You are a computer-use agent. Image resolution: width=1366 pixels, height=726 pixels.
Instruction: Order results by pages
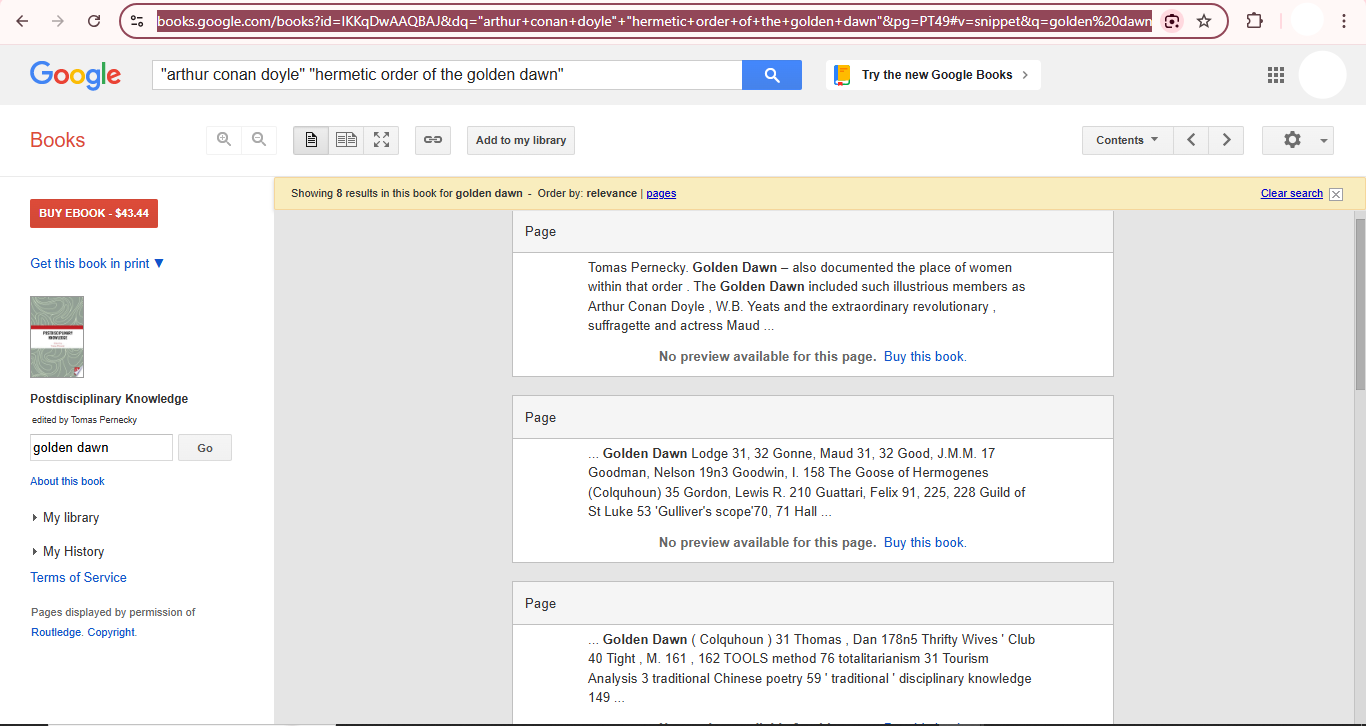[x=661, y=194]
